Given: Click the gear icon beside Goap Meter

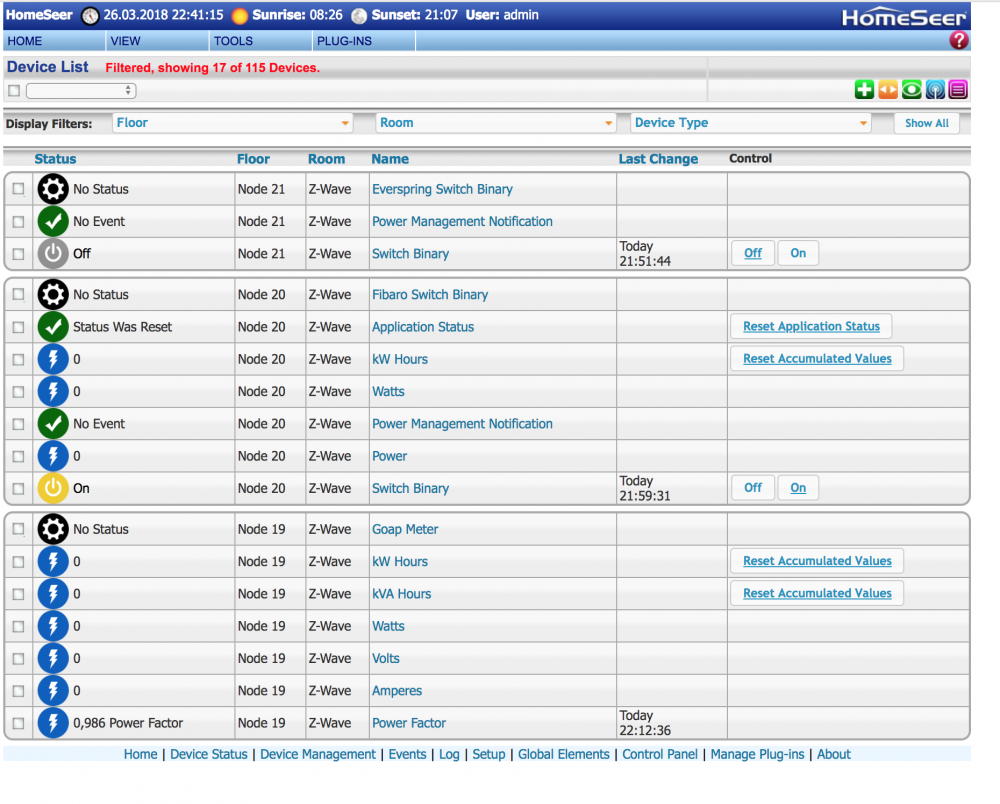Looking at the screenshot, I should click(53, 529).
